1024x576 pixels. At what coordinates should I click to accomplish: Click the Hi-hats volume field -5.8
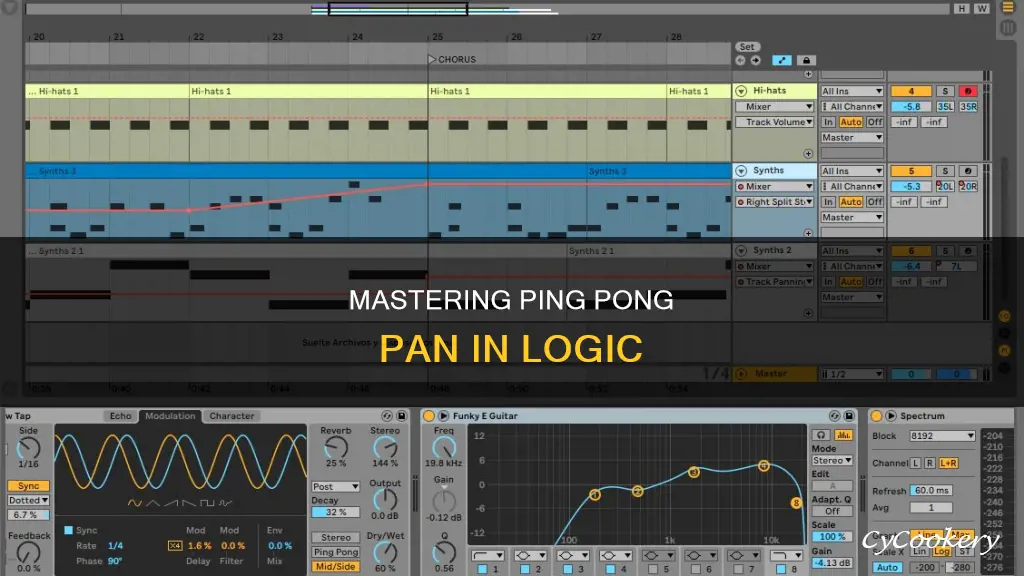pos(911,106)
